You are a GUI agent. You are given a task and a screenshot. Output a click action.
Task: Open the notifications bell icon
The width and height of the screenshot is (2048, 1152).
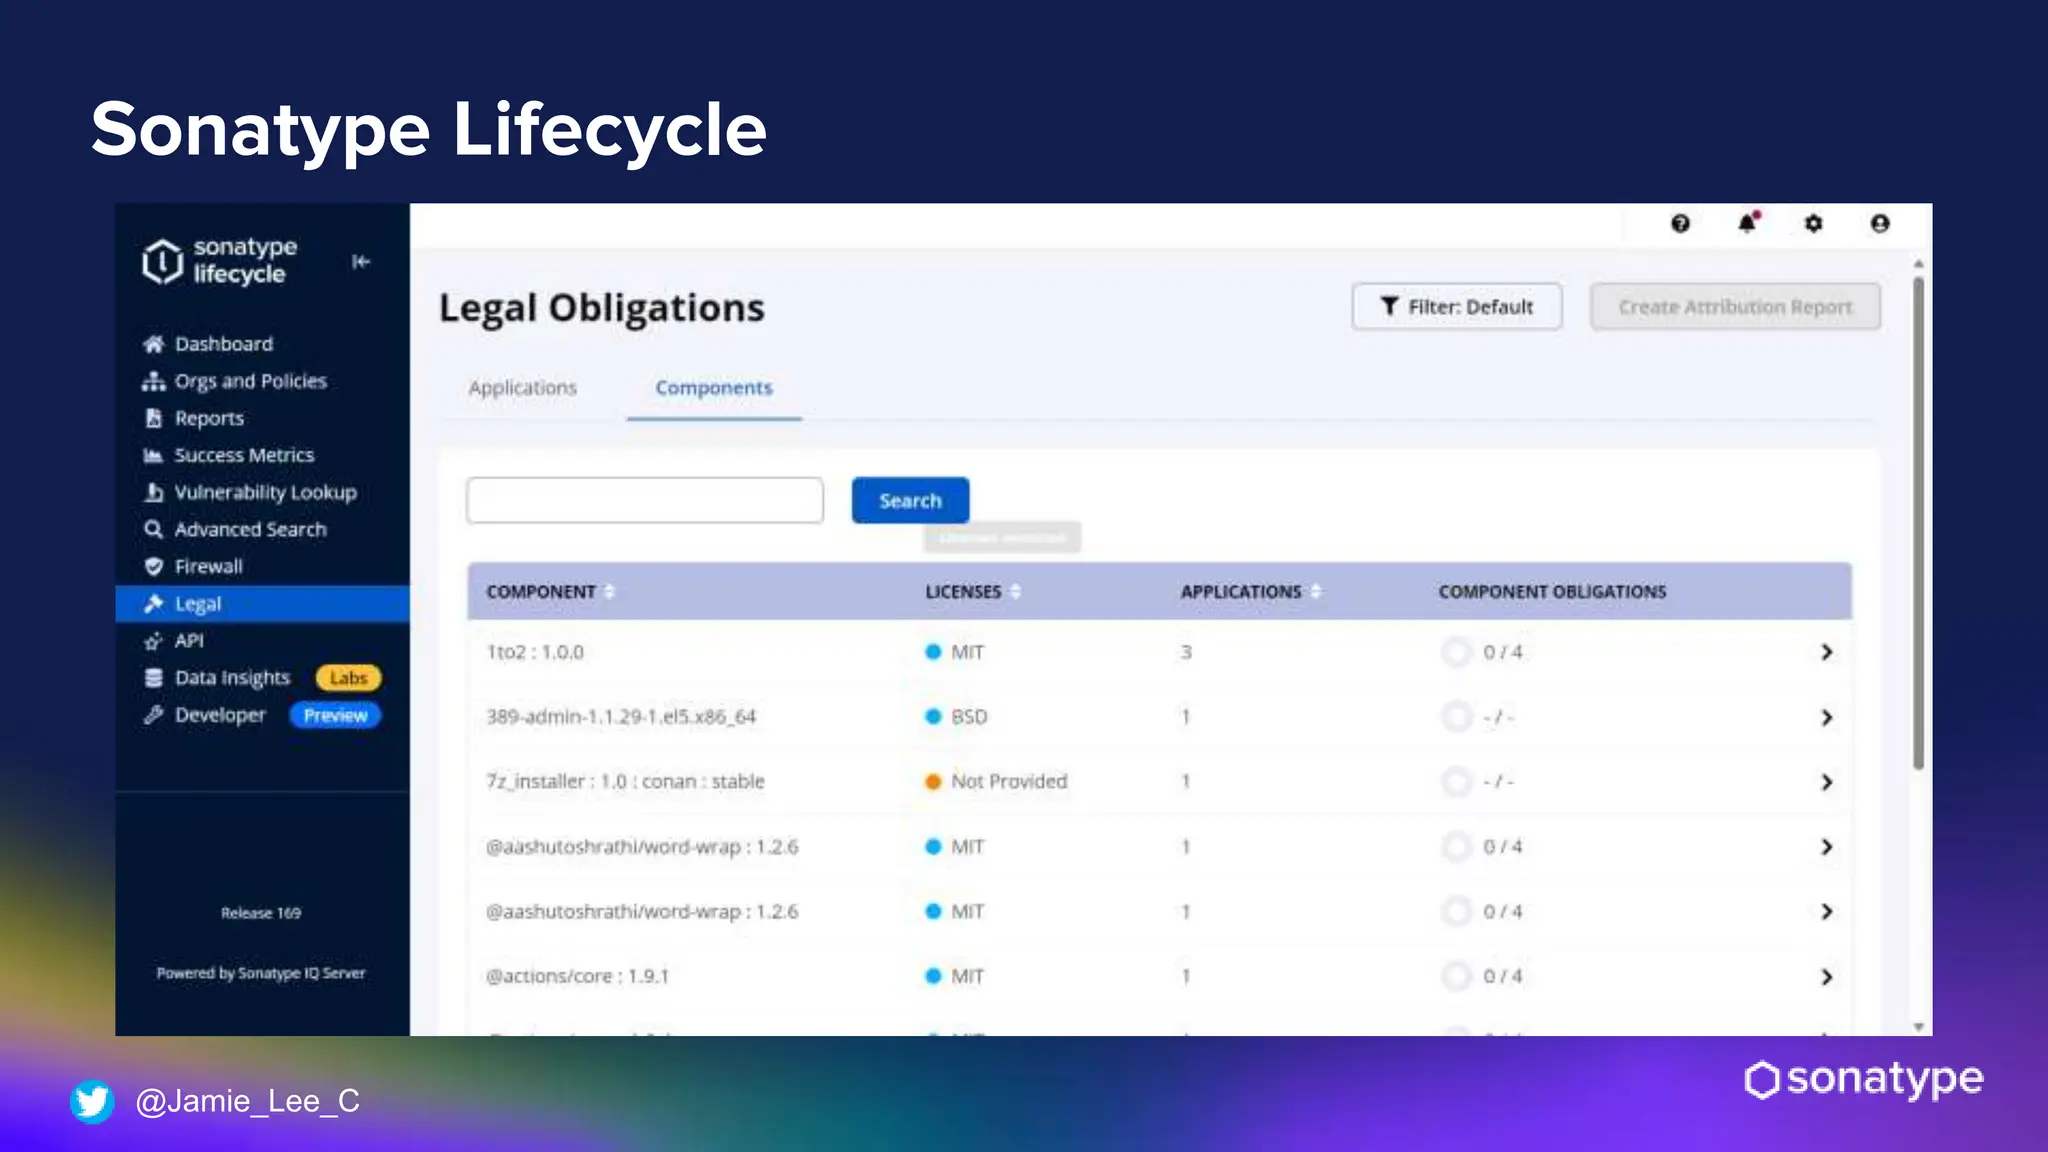pos(1747,224)
